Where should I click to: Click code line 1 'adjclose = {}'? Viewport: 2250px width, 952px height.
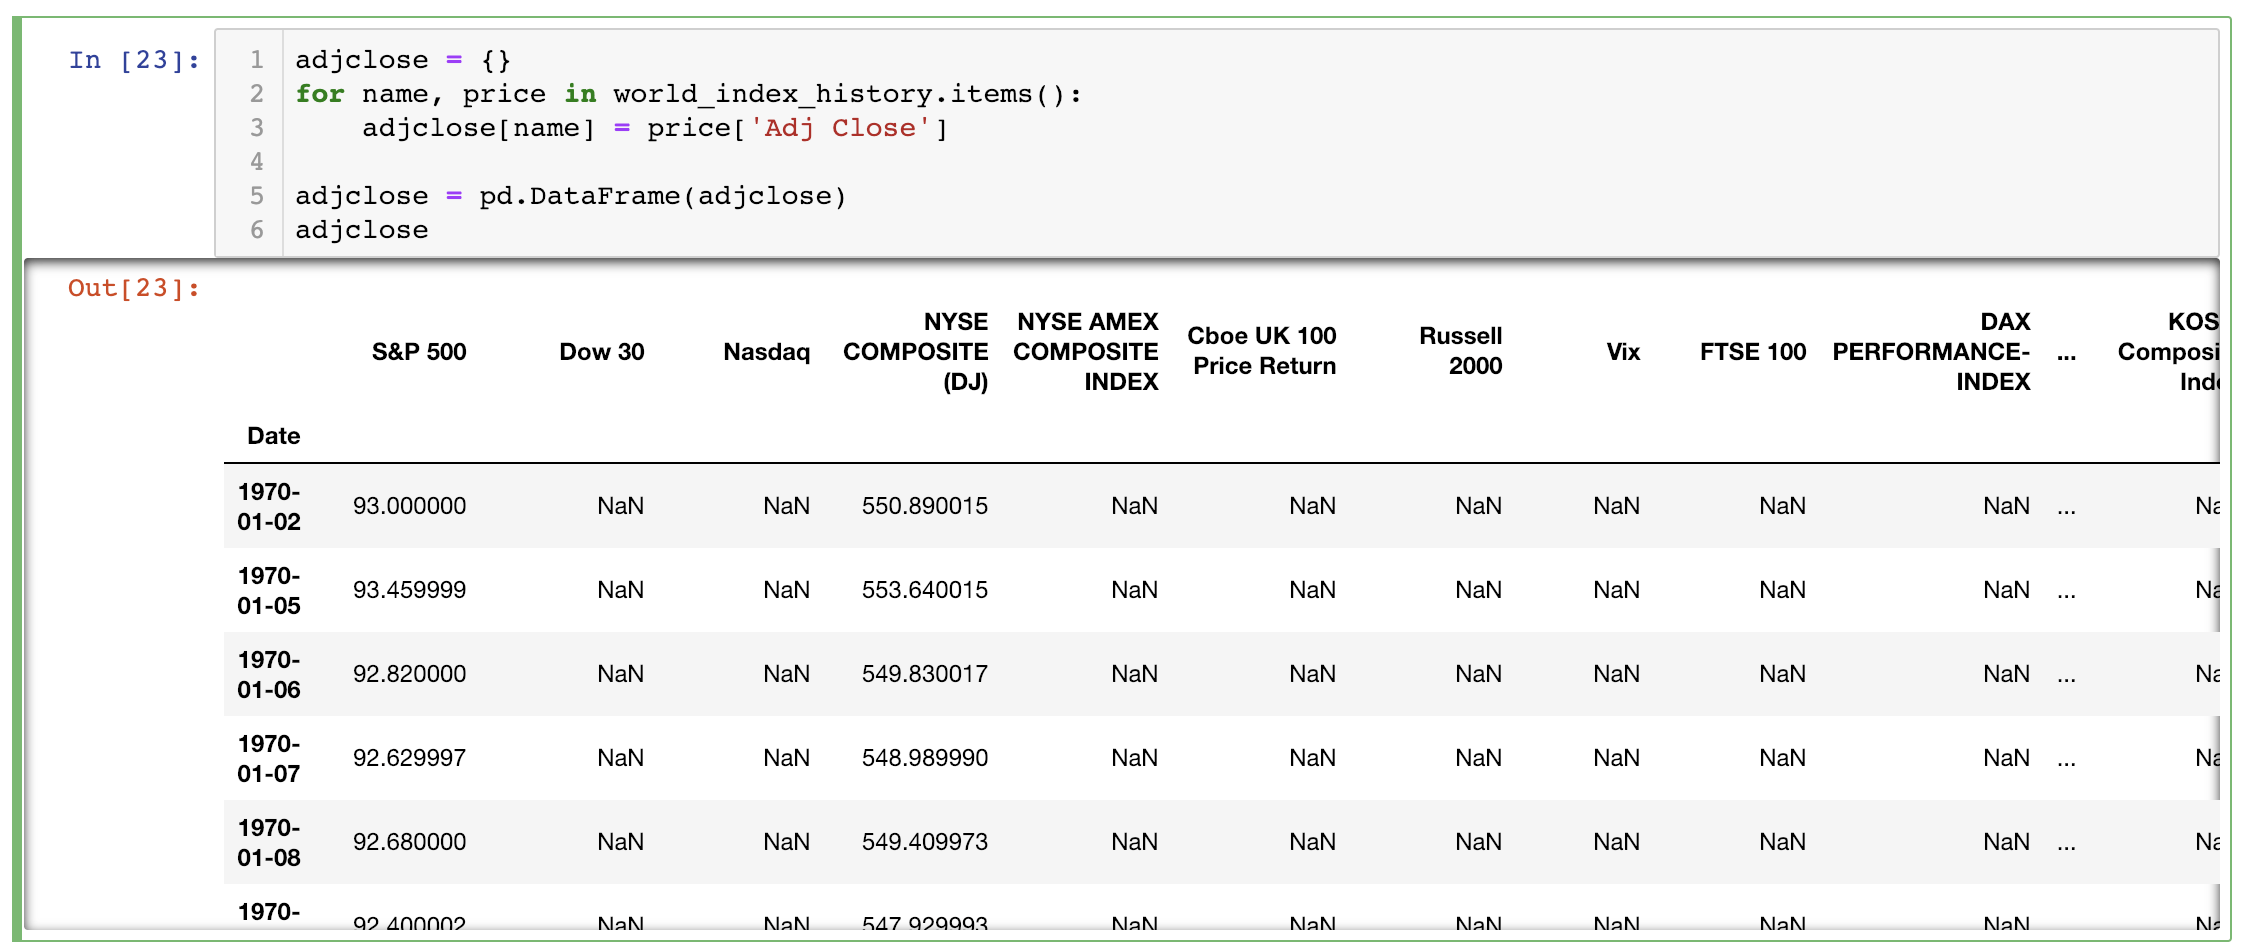(403, 60)
